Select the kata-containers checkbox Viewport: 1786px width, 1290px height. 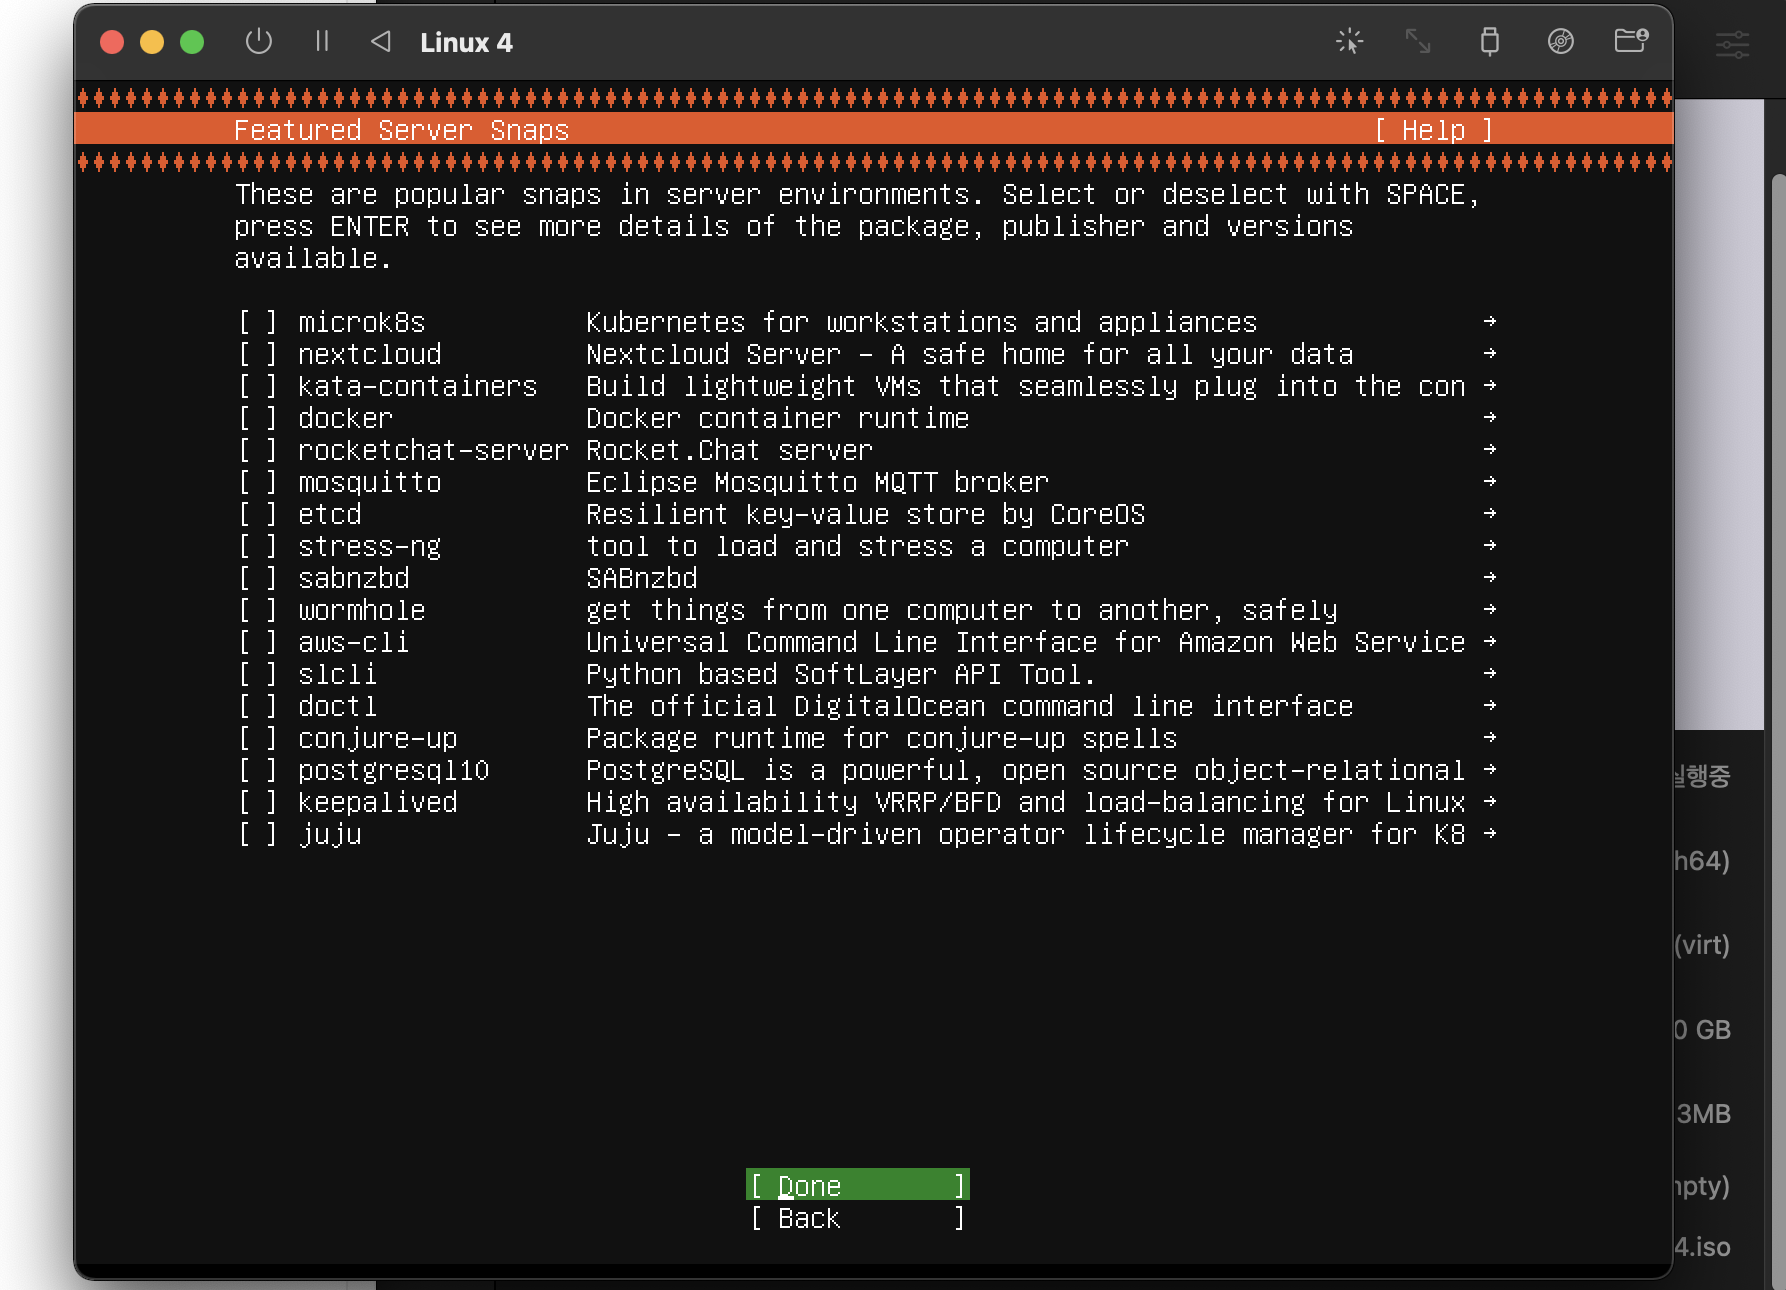pos(257,386)
